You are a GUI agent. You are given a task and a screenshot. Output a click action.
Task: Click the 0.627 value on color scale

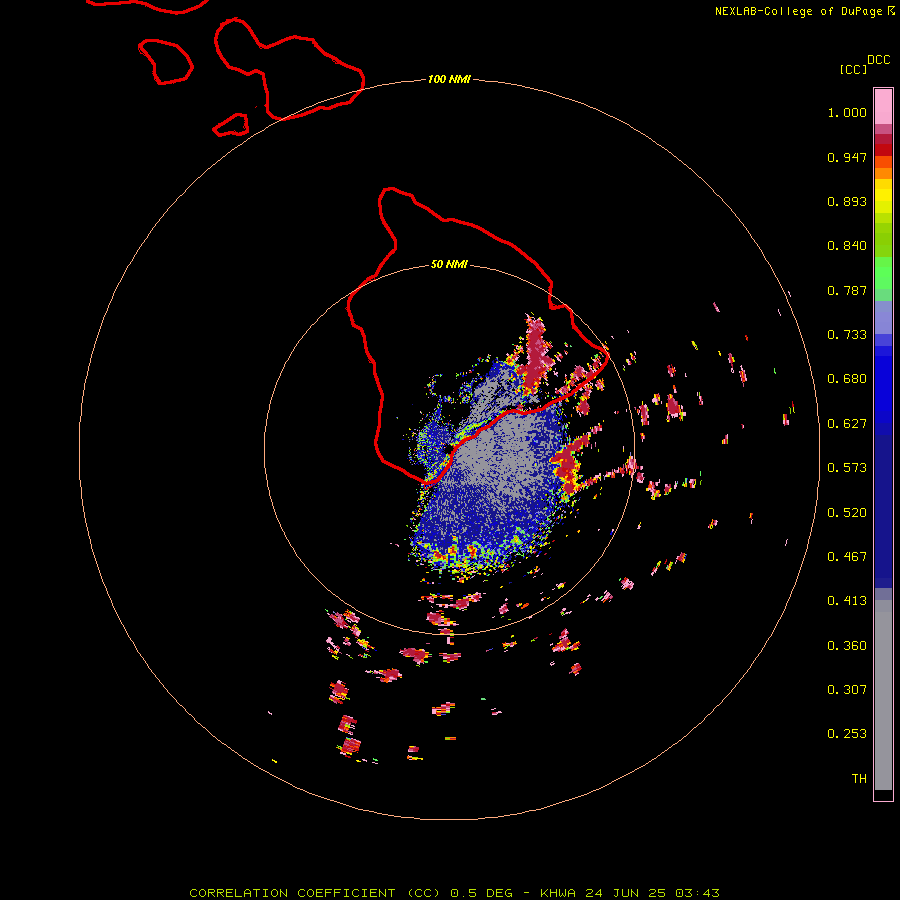(x=847, y=424)
